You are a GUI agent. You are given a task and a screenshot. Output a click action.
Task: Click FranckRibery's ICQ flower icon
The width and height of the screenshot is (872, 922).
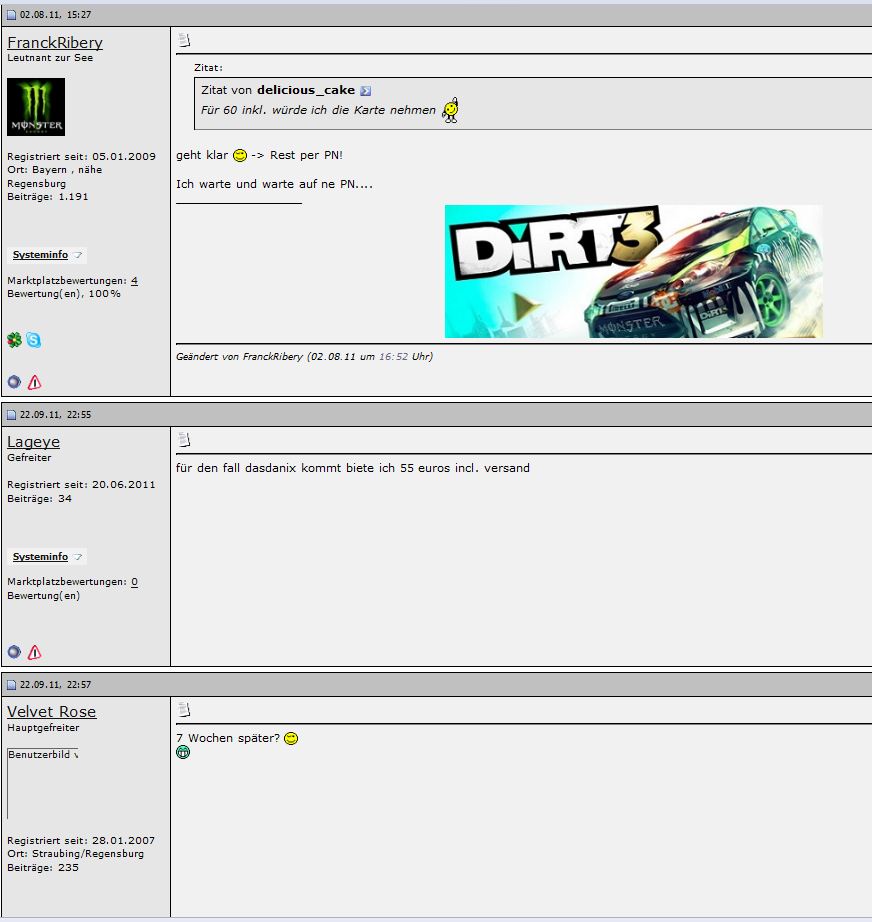14,340
